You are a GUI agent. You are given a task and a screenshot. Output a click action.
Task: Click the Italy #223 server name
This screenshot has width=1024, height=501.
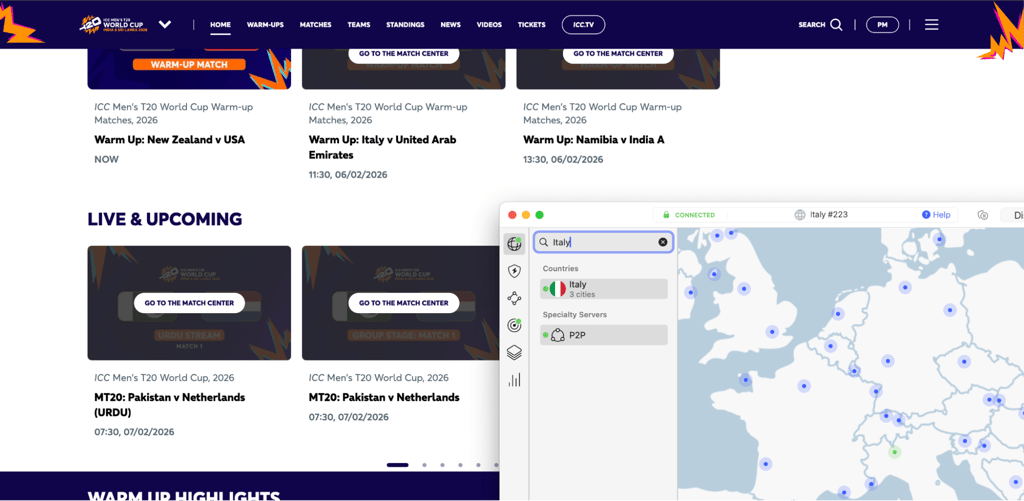coord(829,215)
